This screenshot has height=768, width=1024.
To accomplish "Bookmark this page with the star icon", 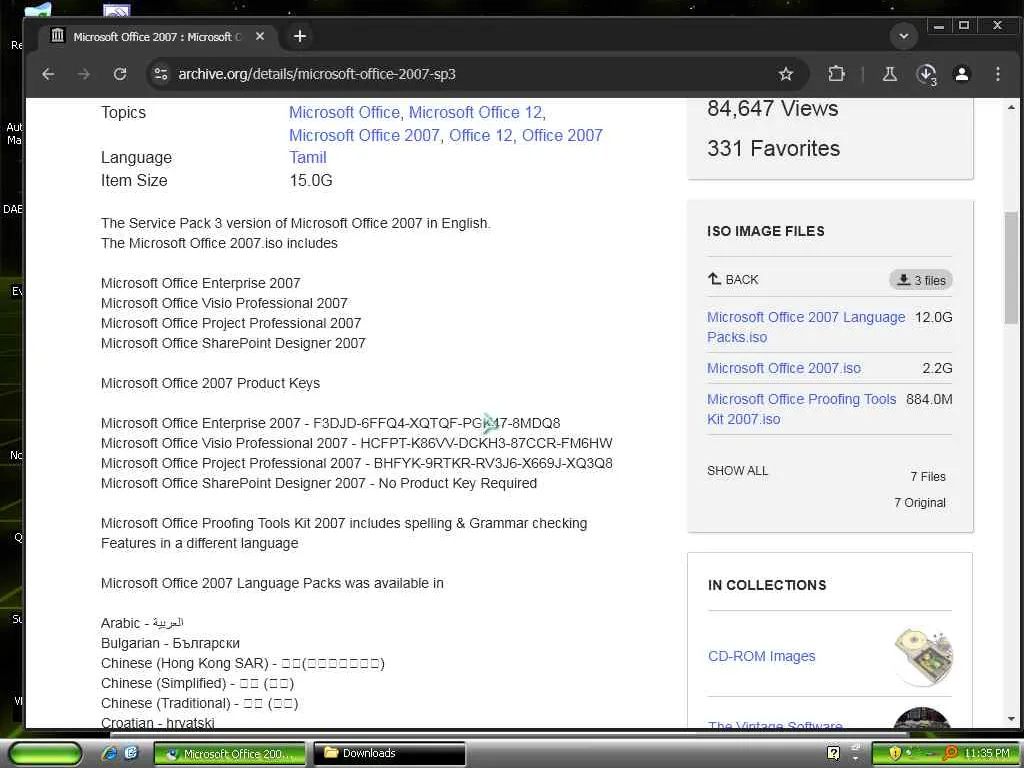I will click(x=786, y=74).
